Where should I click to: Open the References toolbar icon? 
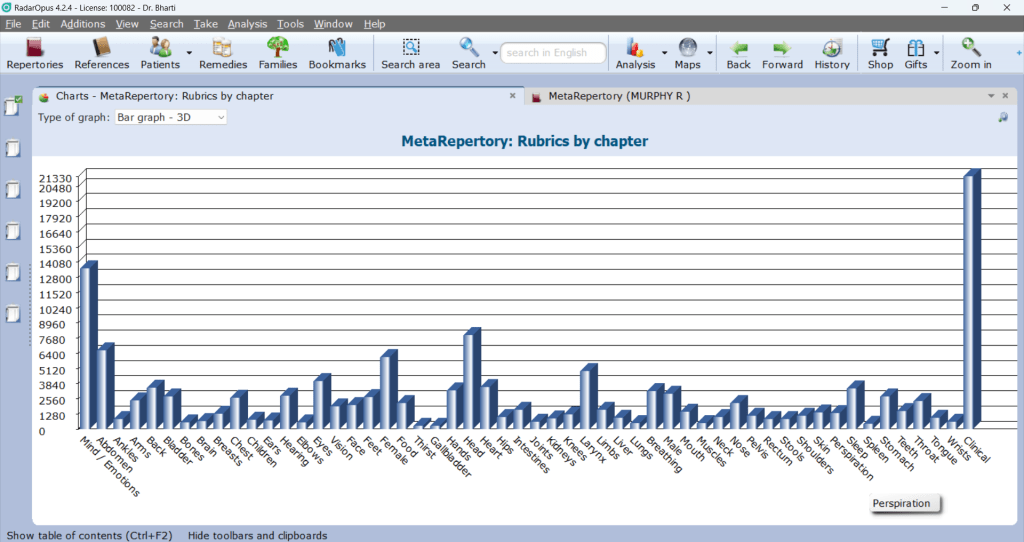click(x=101, y=54)
